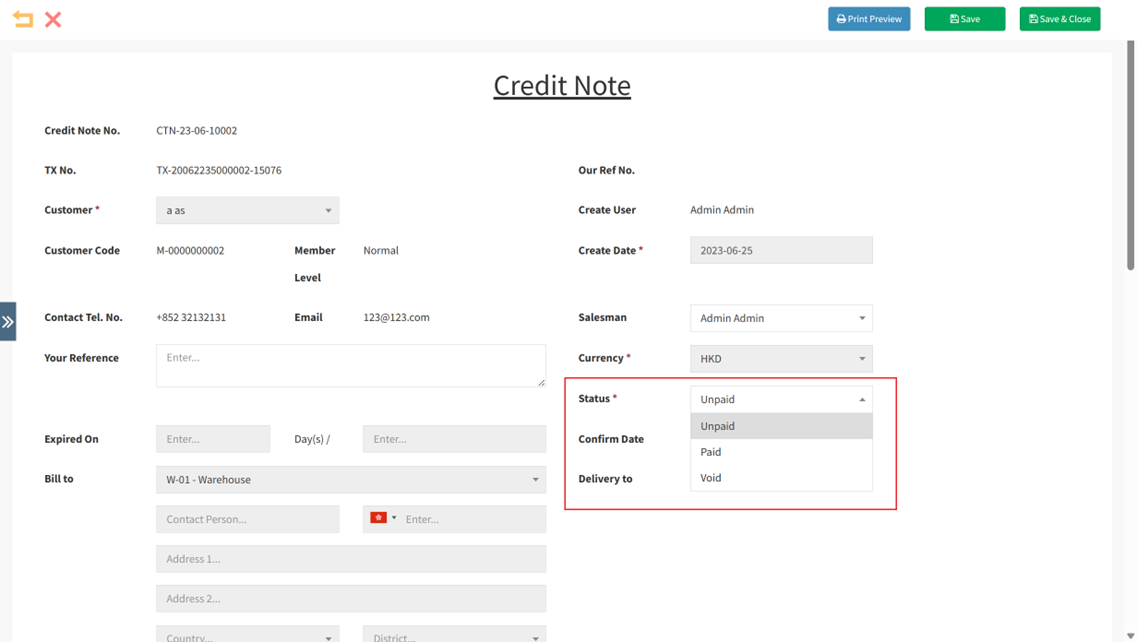Viewport: 1137px width, 642px height.
Task: Click the orange back arrow icon
Action: [x=22, y=19]
